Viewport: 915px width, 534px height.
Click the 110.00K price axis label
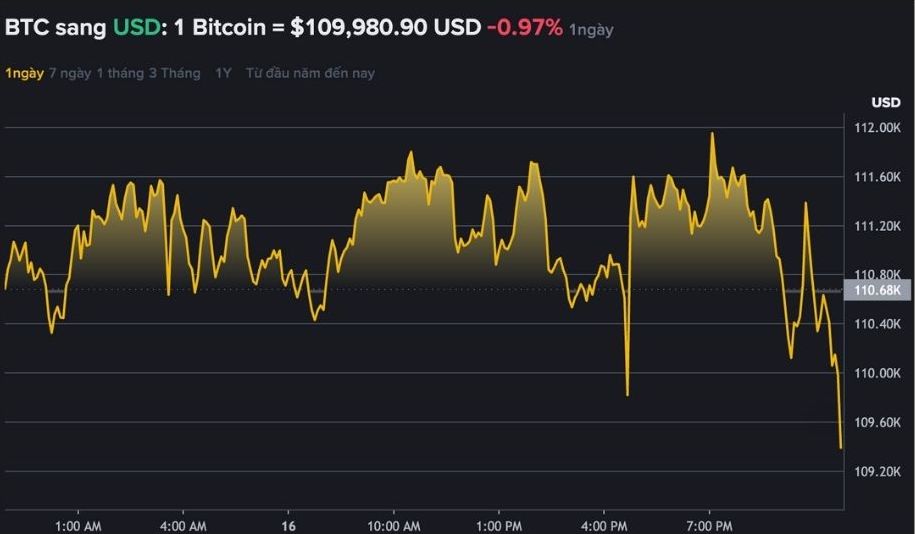point(877,373)
